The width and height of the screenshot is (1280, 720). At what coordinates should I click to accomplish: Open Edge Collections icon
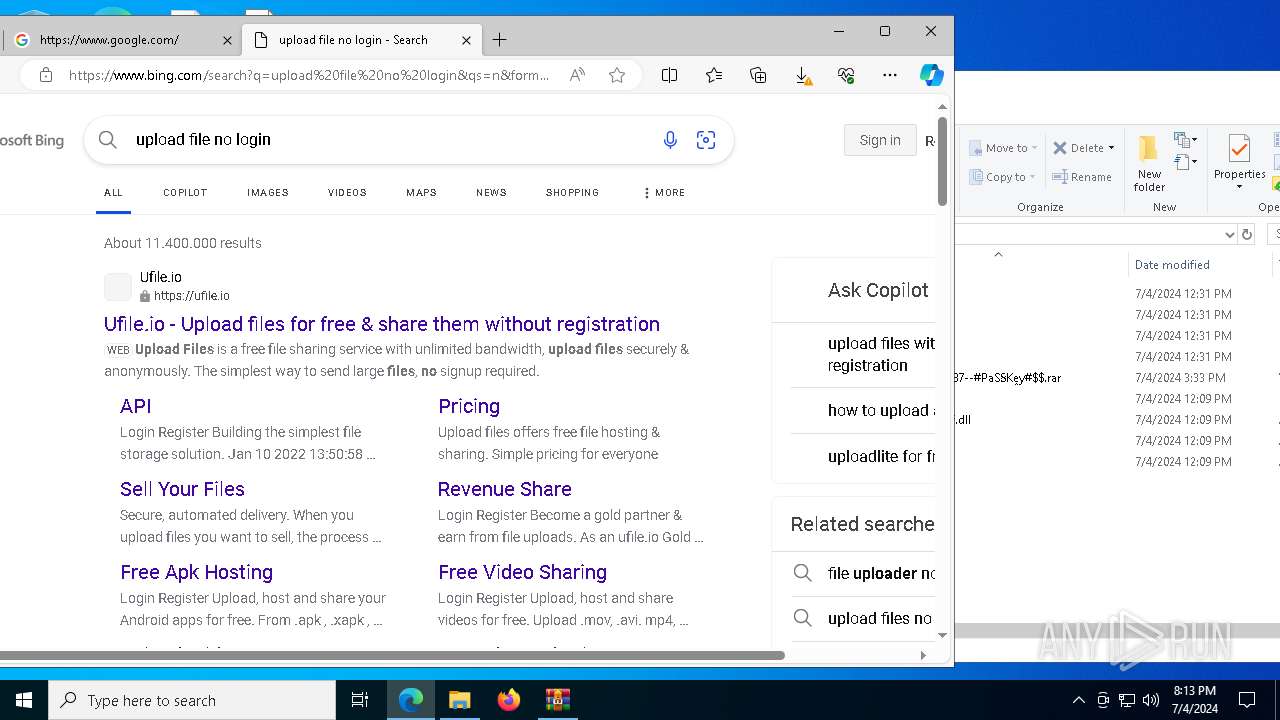click(758, 75)
